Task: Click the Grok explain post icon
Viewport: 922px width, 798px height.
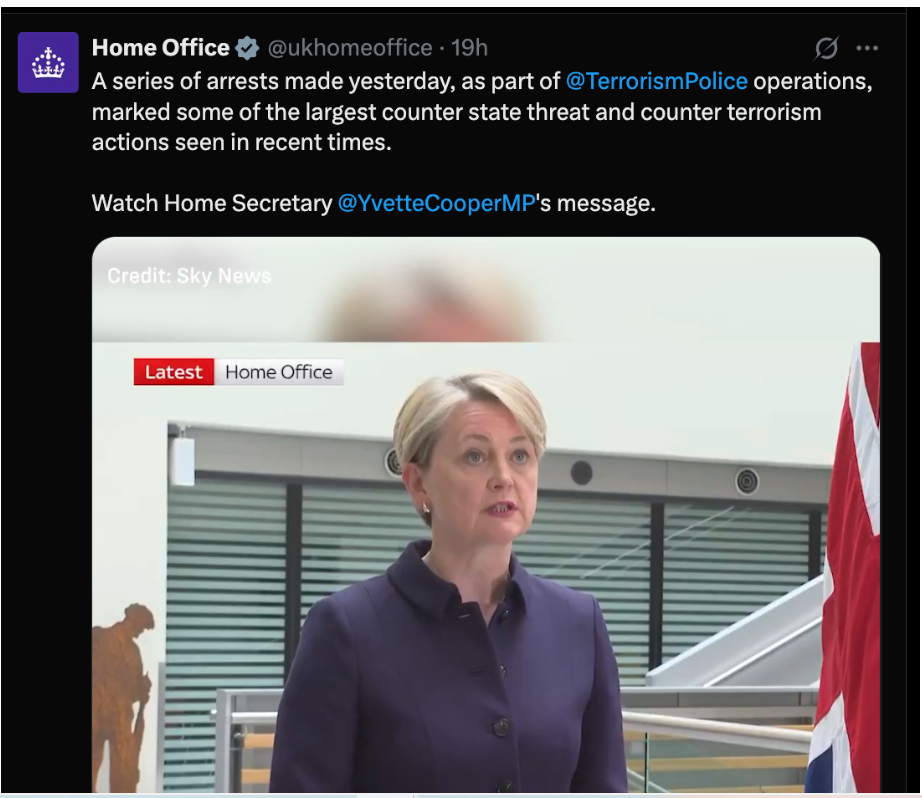Action: tap(826, 48)
